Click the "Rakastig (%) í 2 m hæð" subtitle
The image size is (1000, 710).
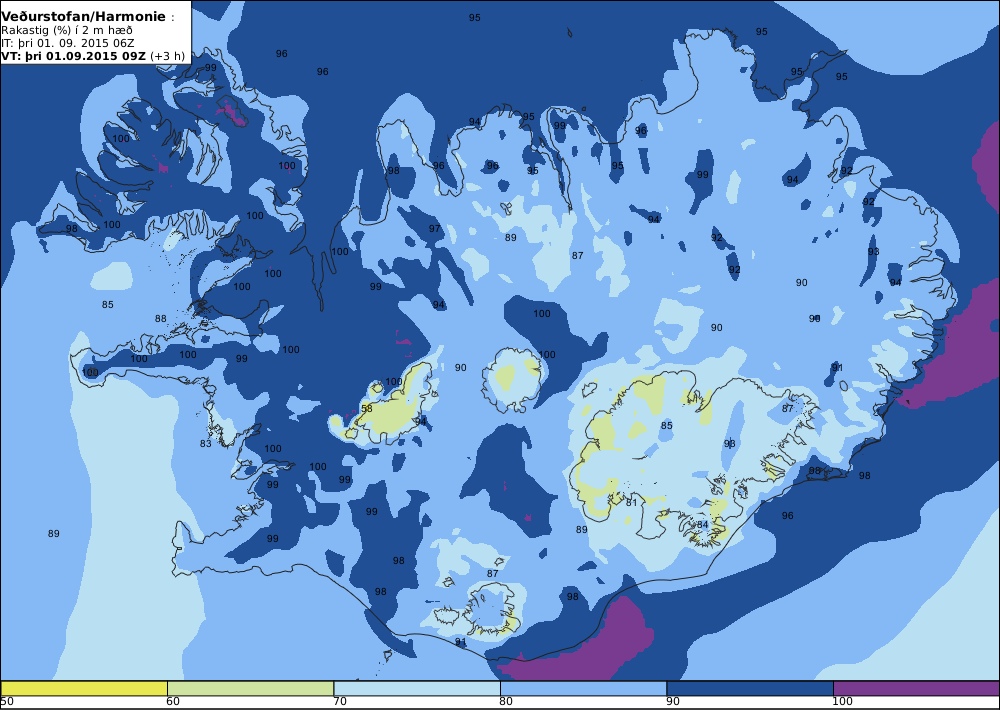coord(67,31)
